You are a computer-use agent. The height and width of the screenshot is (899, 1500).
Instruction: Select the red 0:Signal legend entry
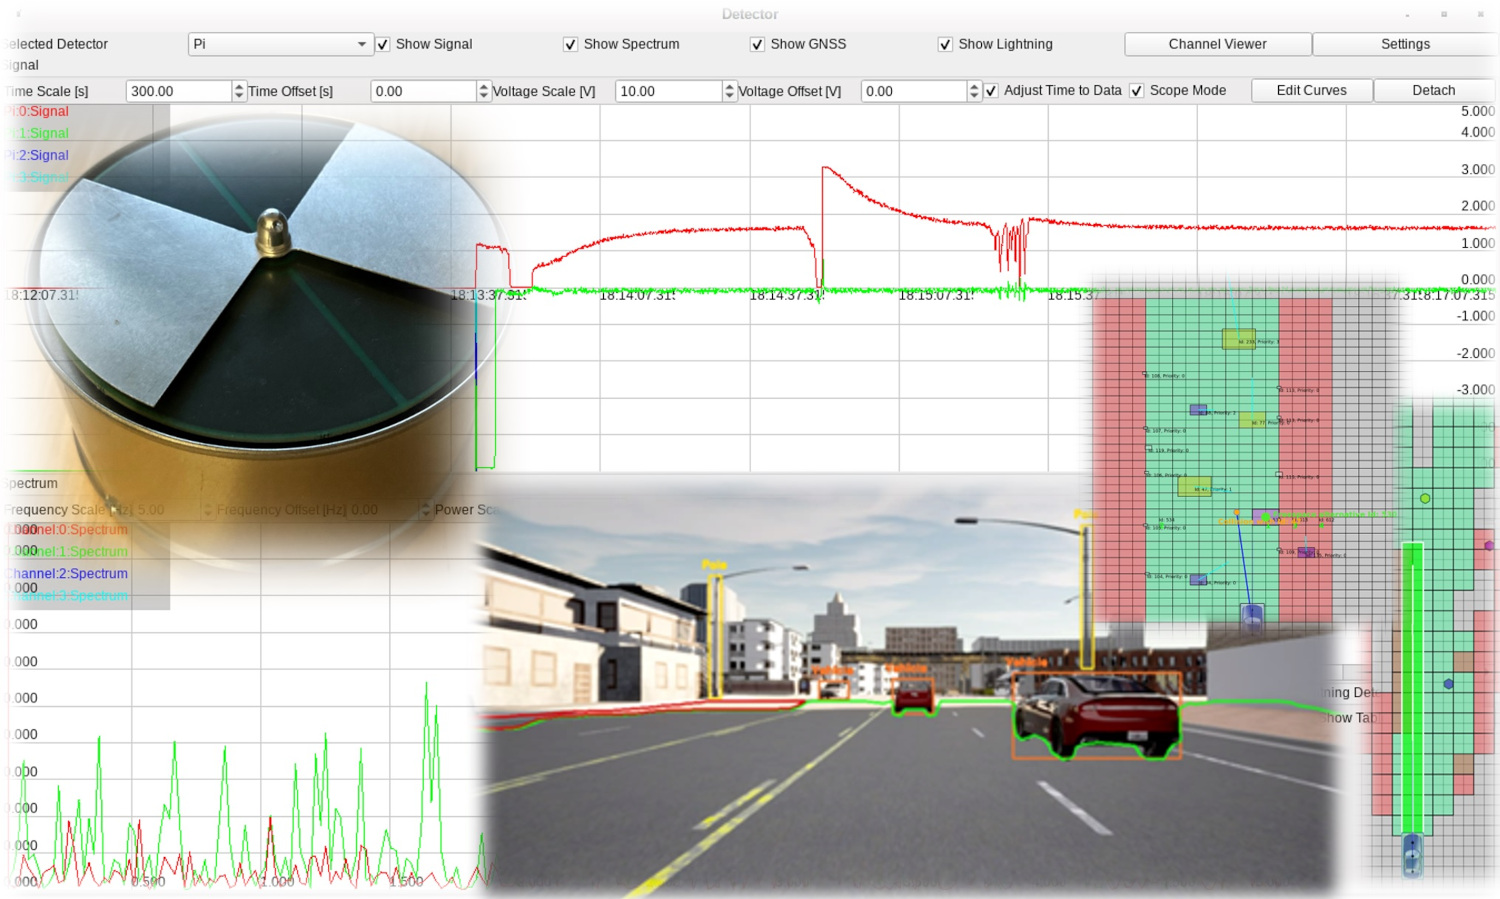(38, 111)
